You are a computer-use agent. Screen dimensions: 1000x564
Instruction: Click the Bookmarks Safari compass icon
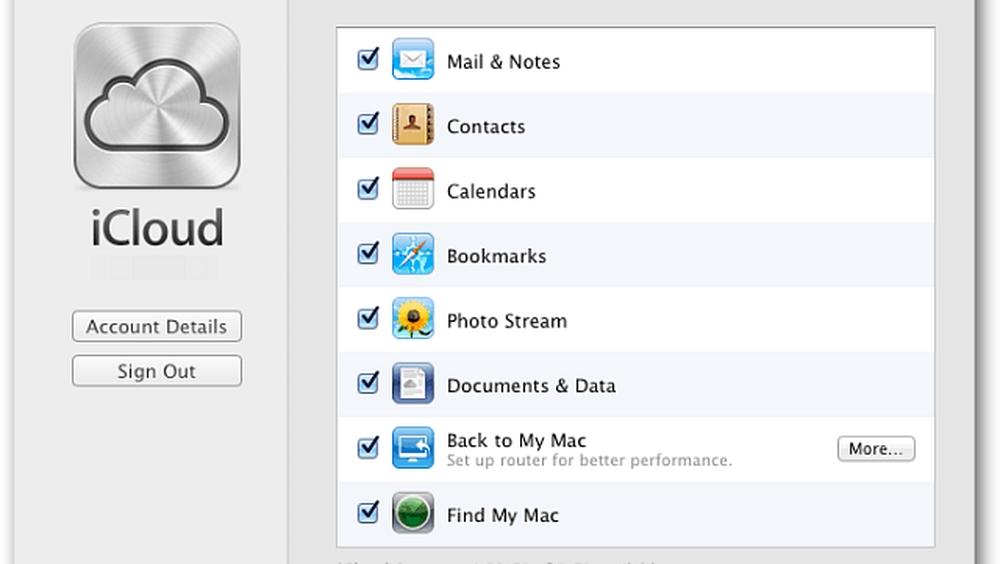pyautogui.click(x=412, y=254)
